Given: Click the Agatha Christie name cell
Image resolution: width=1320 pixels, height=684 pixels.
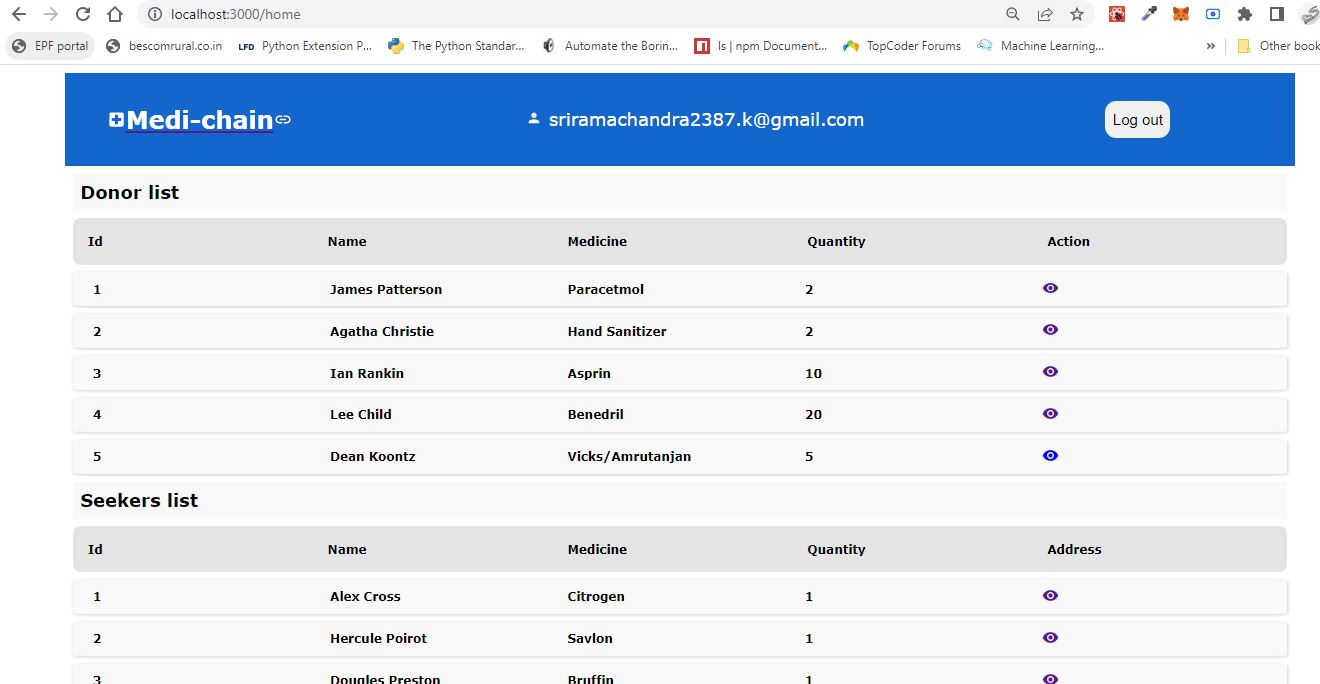Looking at the screenshot, I should click(382, 332).
